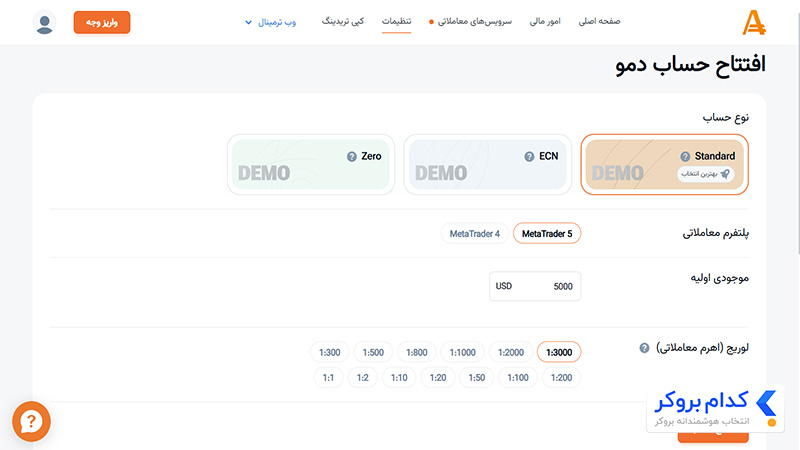Select leverage 1:200
The image size is (800, 450).
click(561, 378)
